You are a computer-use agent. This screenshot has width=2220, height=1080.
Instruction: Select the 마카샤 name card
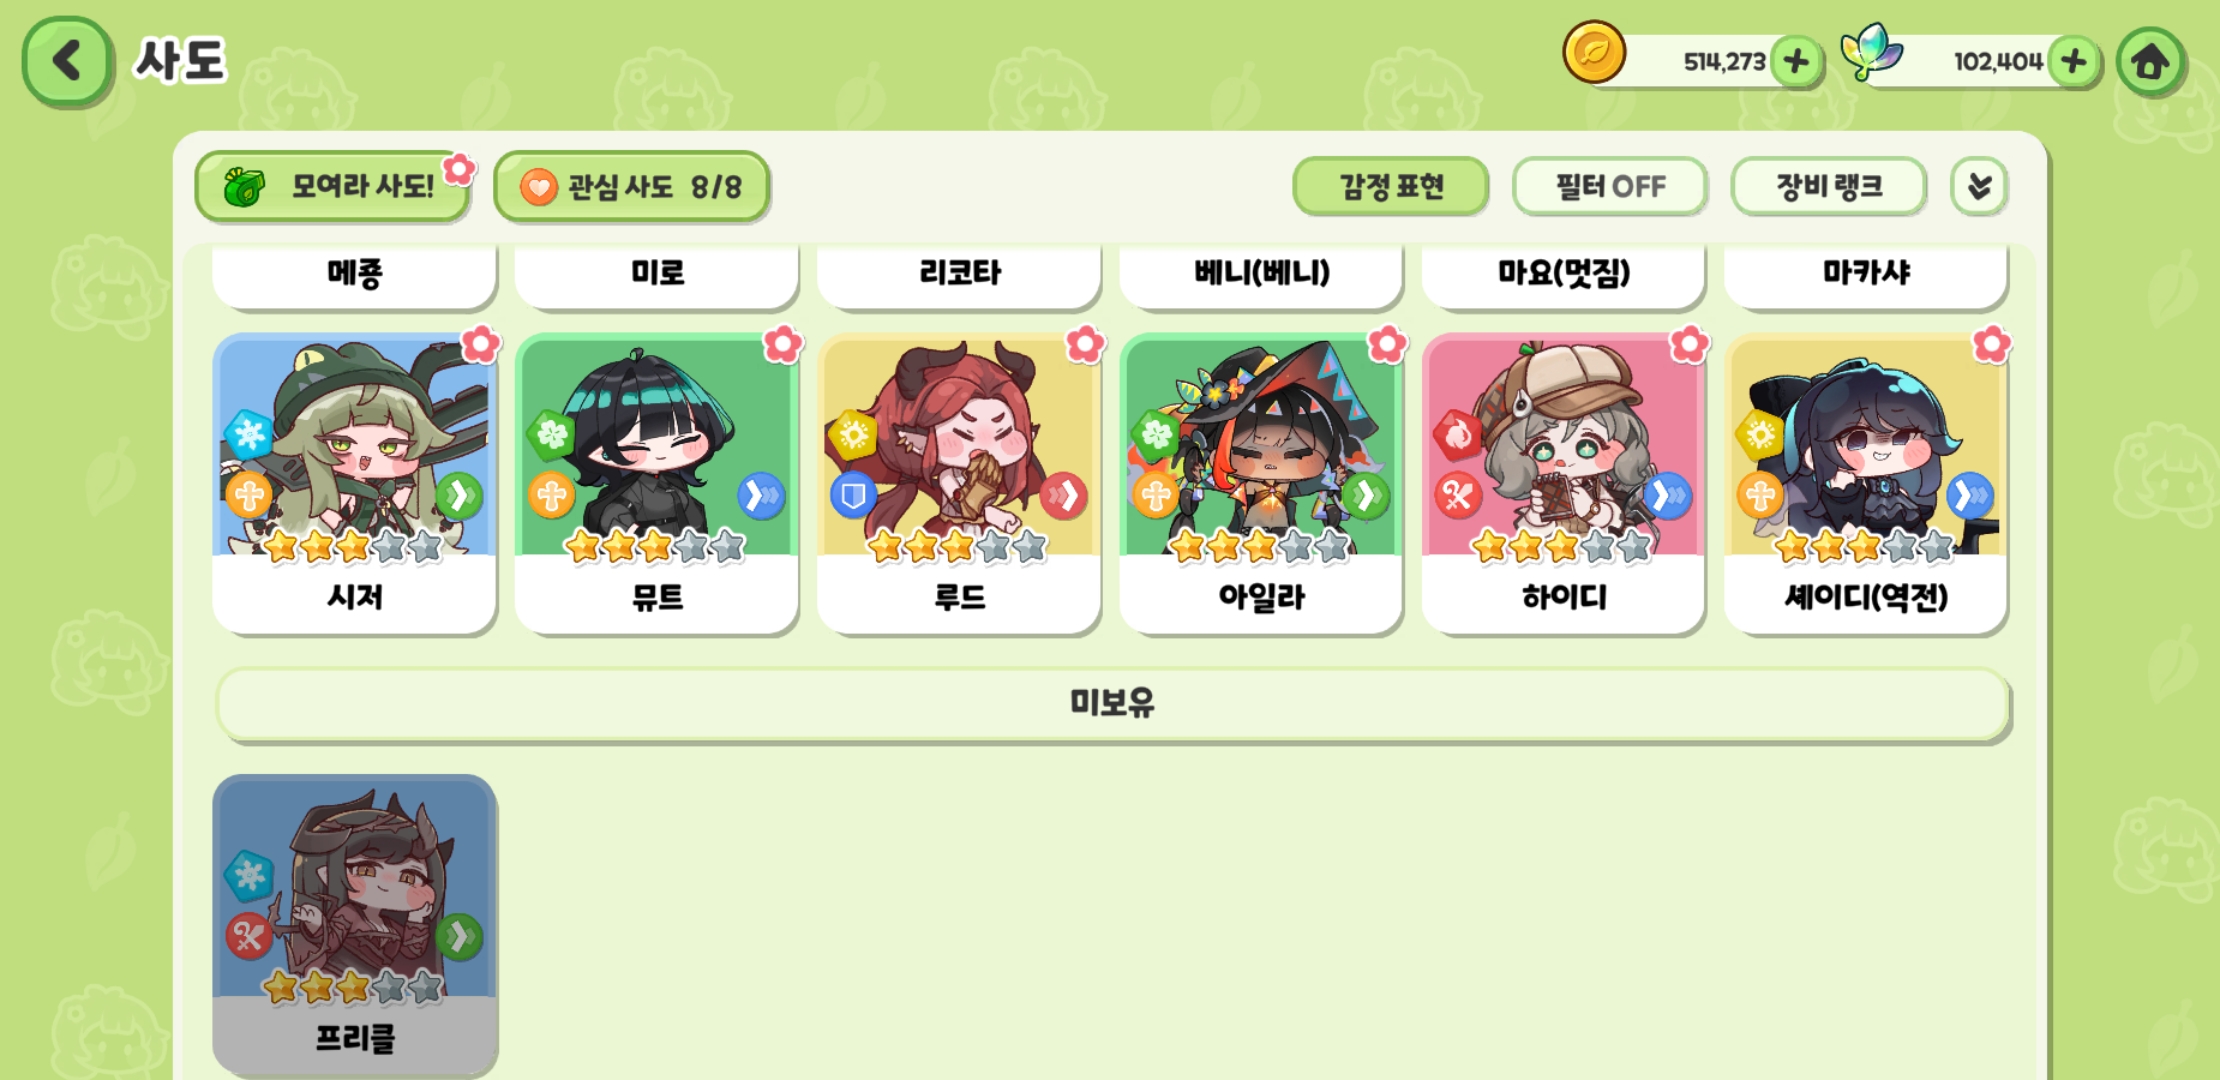click(x=1866, y=273)
